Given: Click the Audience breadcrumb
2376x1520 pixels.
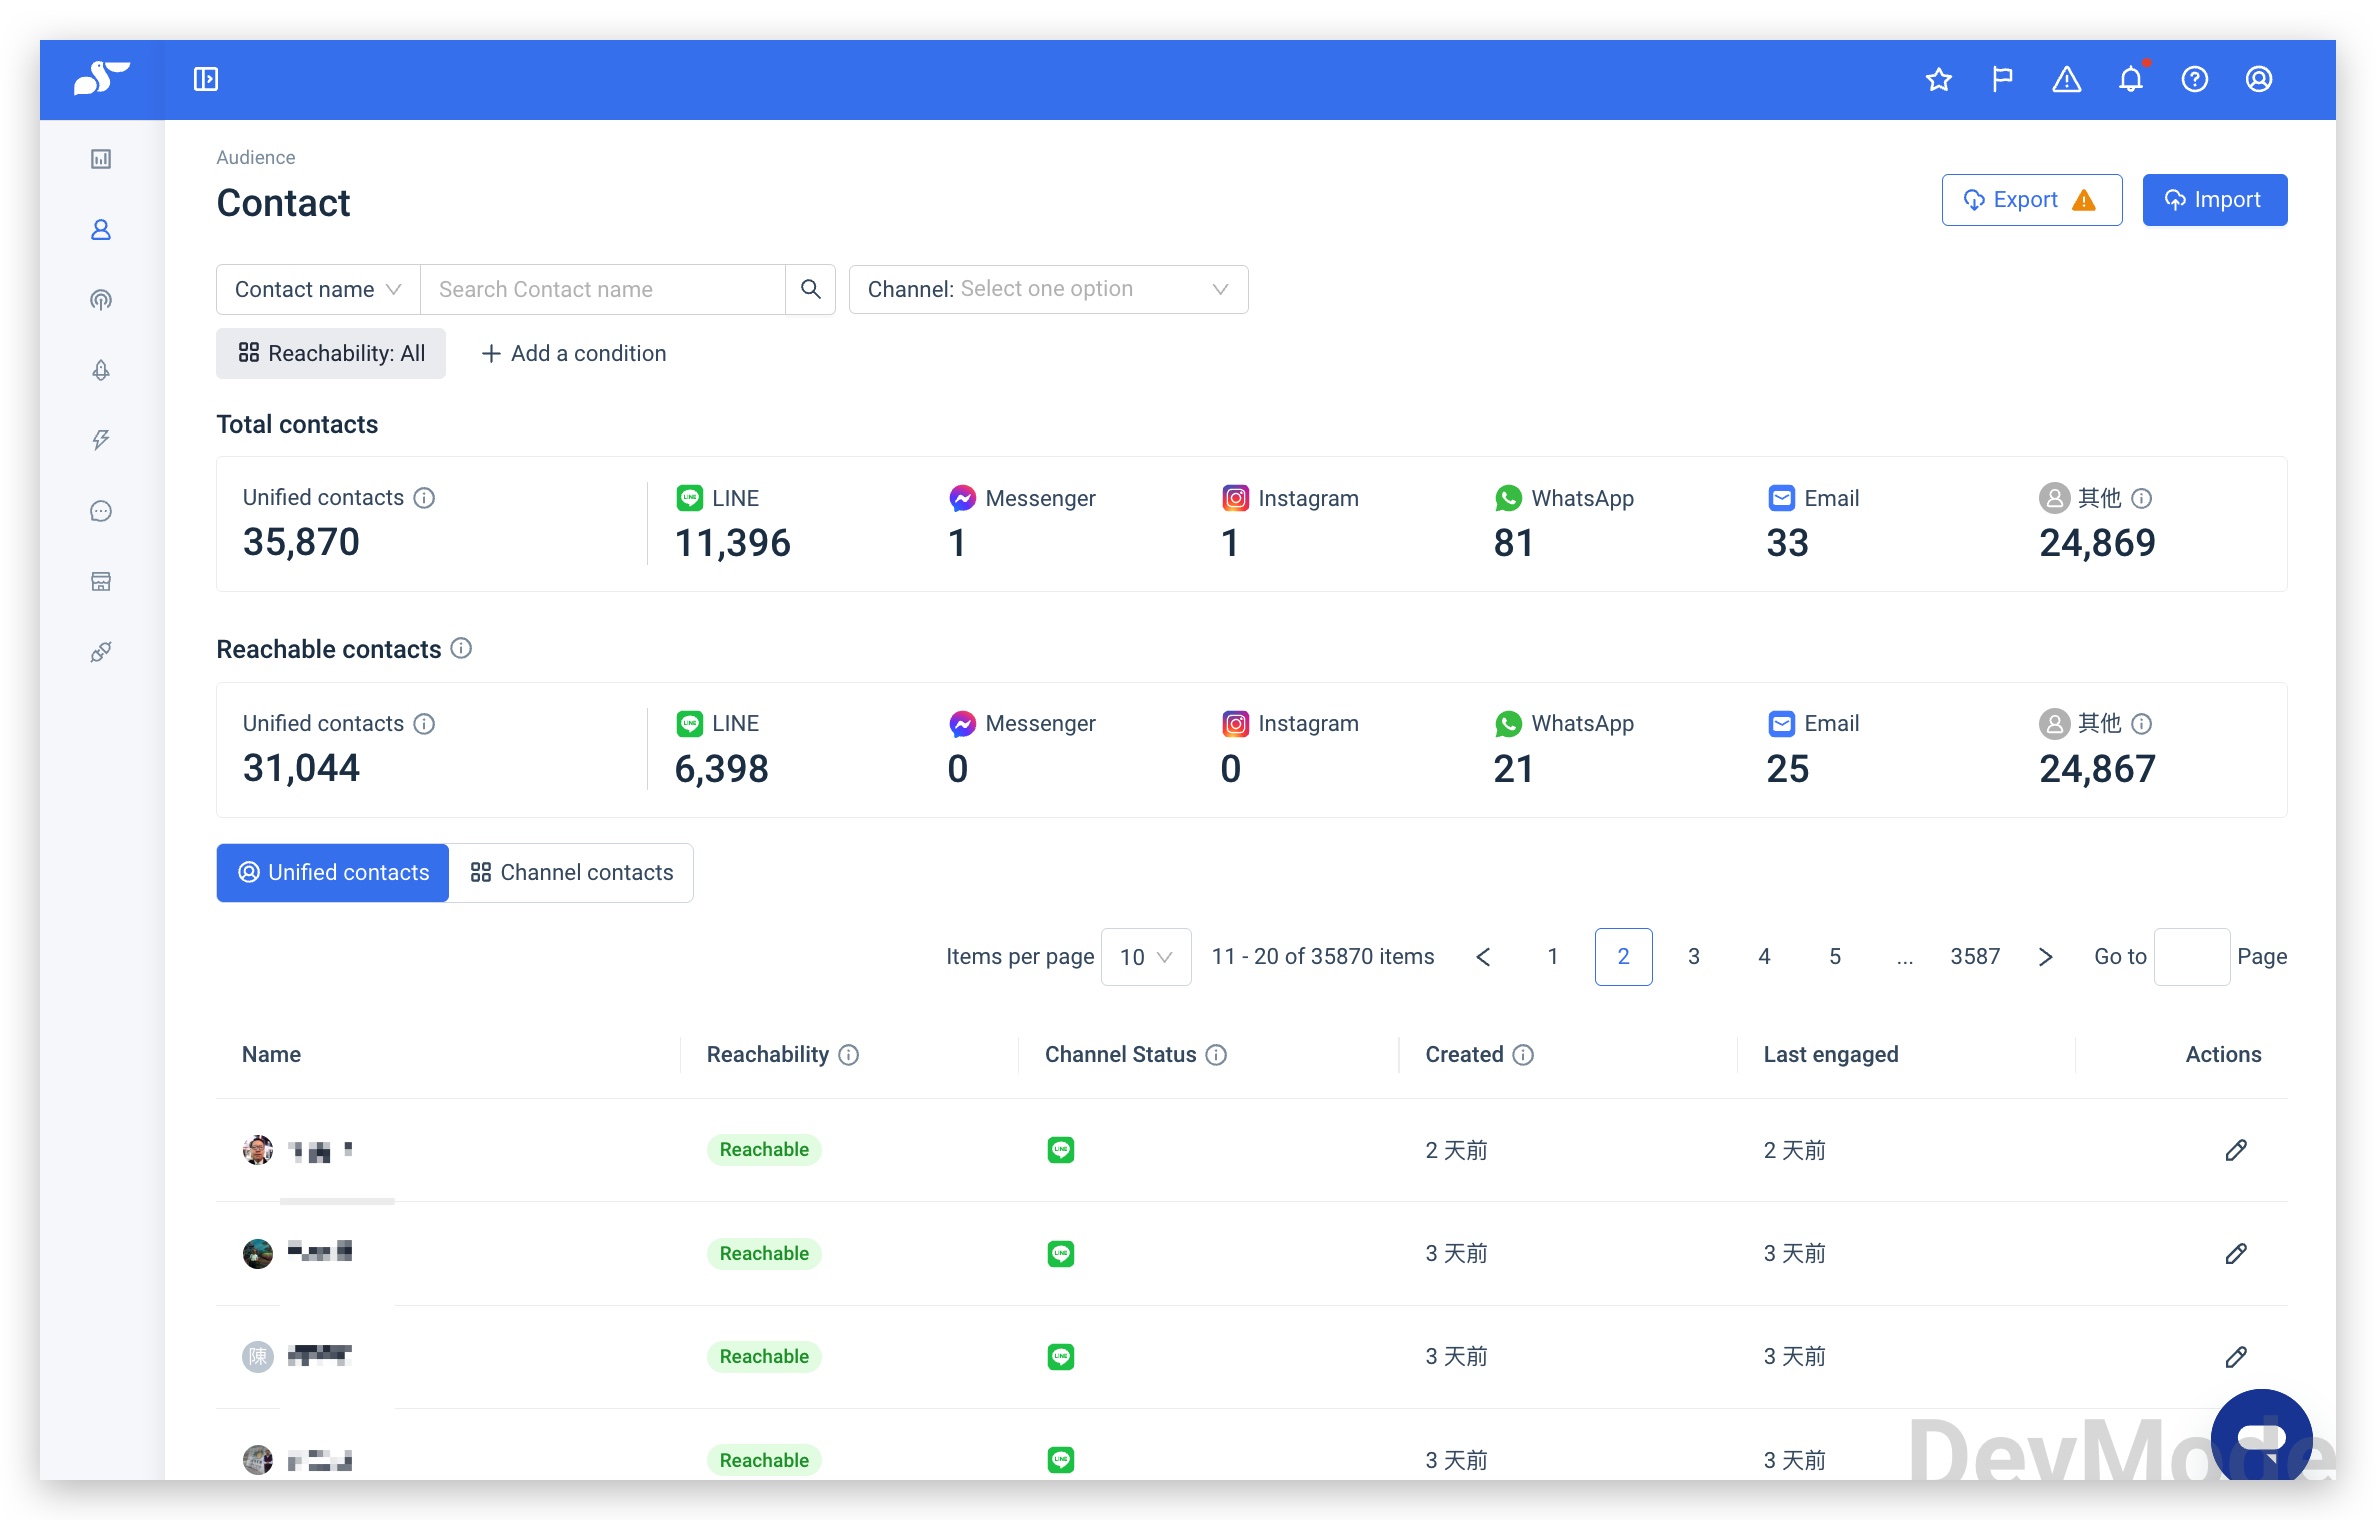Looking at the screenshot, I should (256, 157).
